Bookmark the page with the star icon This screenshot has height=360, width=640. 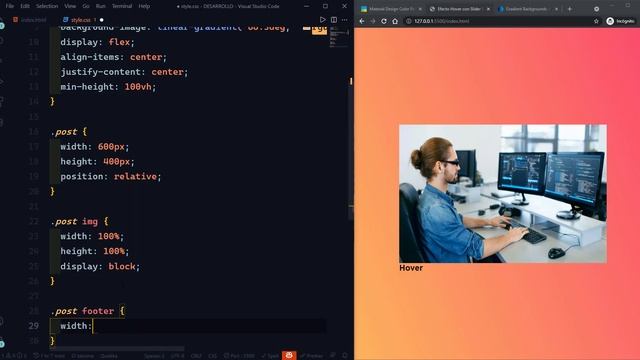[x=596, y=21]
